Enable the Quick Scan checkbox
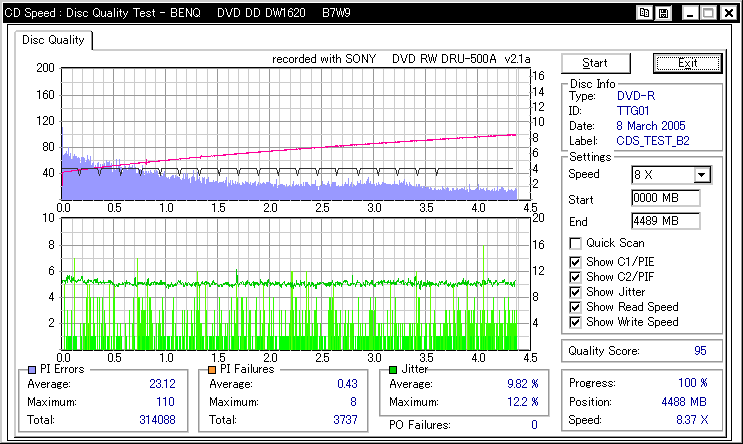 pyautogui.click(x=575, y=243)
